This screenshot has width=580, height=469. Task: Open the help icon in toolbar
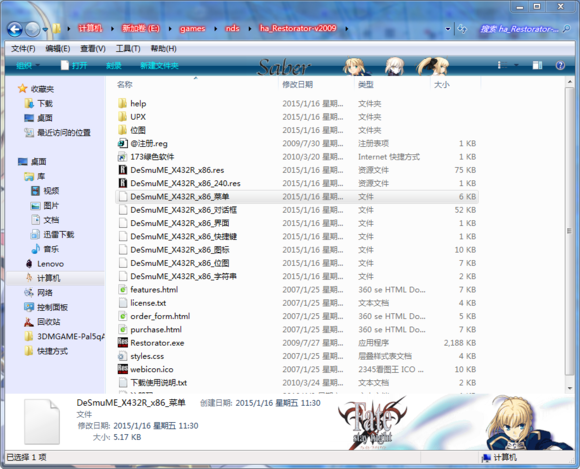click(560, 65)
